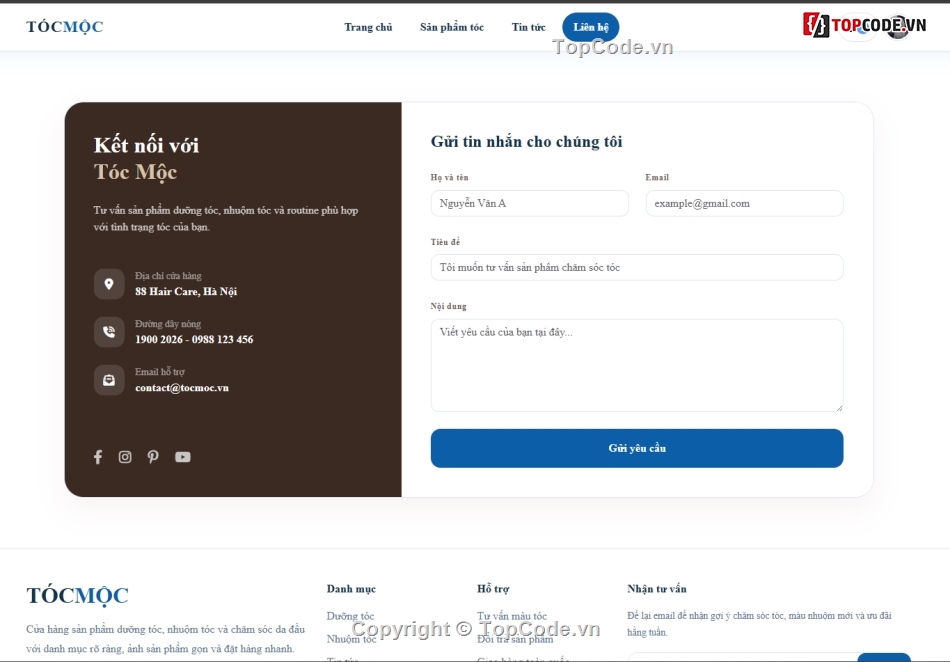Click the textarea resize handle corner

[x=839, y=408]
